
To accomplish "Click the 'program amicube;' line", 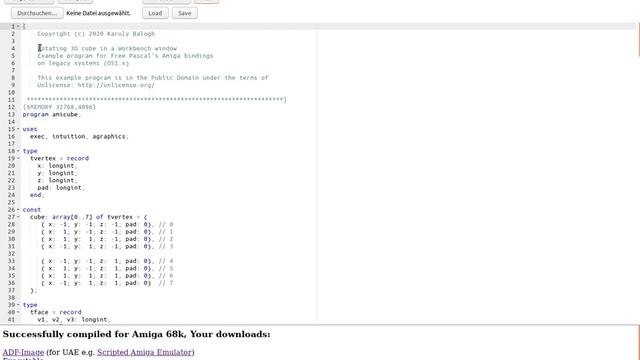I will click(52, 114).
